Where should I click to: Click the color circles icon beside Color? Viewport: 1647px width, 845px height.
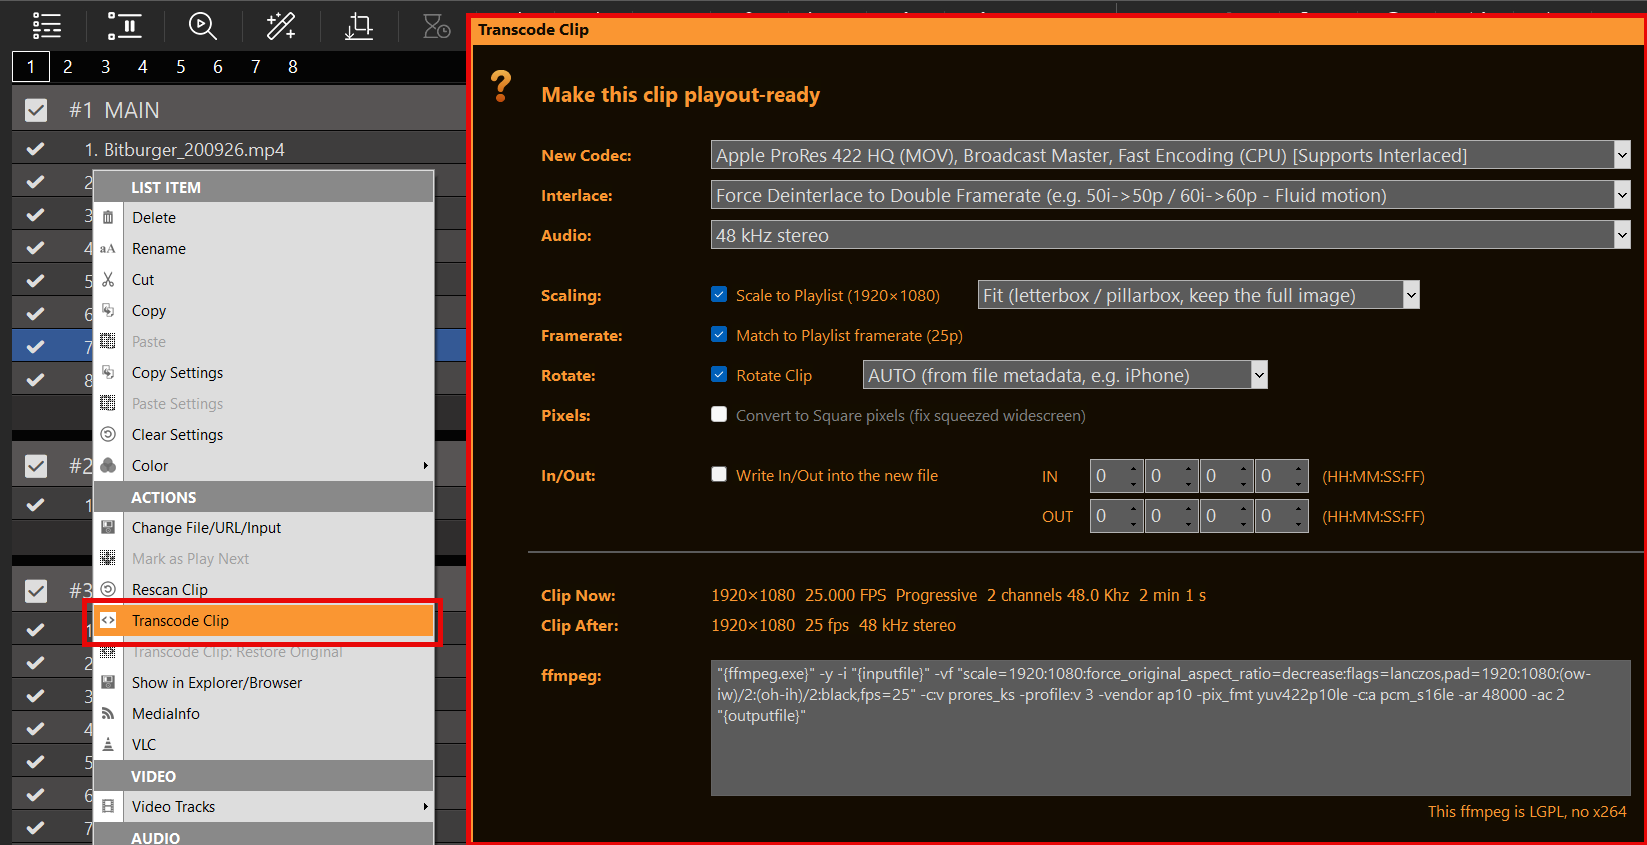[x=108, y=465]
